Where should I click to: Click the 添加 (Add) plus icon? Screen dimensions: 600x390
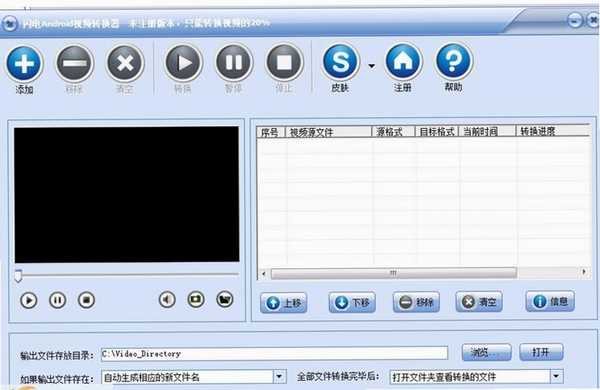24,63
